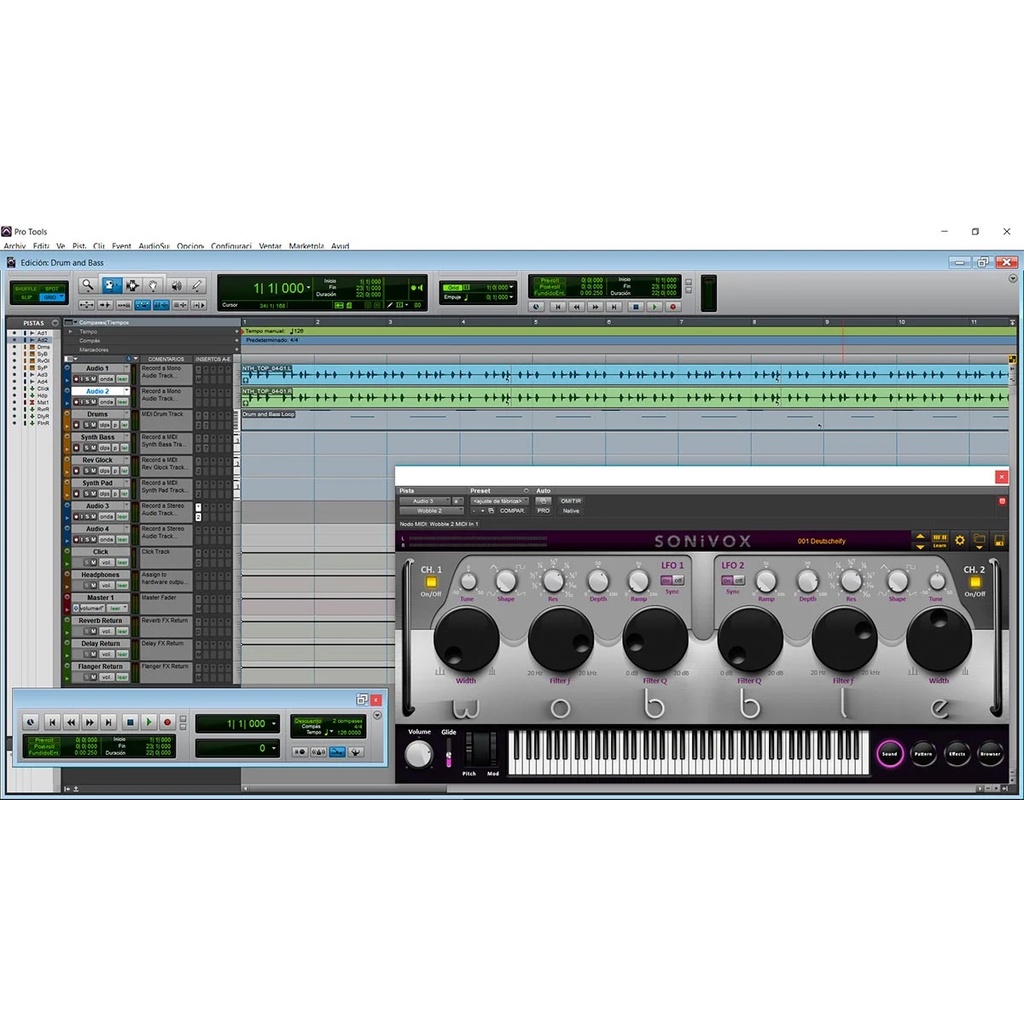Toggle LFO 1 Sync on/off switch
Image resolution: width=1024 pixels, height=1024 pixels.
tap(671, 580)
